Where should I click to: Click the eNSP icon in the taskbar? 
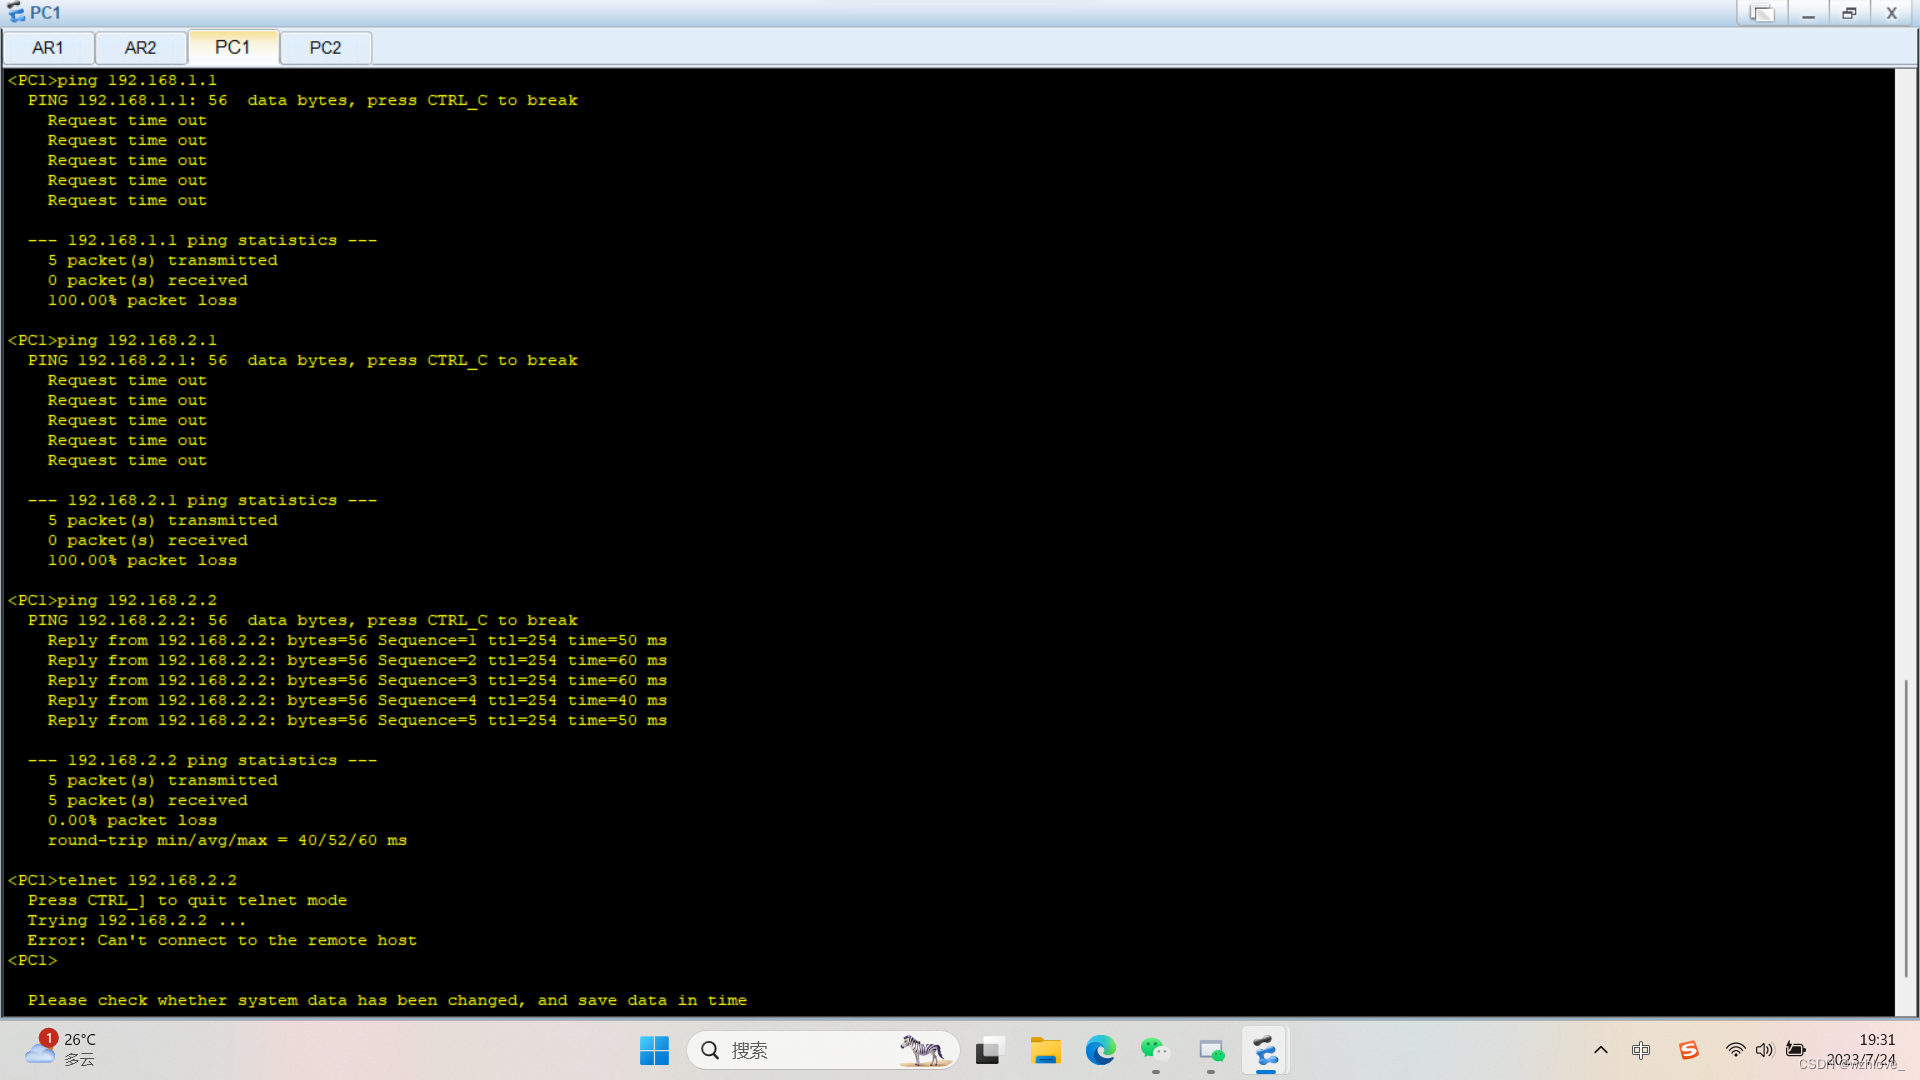tap(1265, 1051)
